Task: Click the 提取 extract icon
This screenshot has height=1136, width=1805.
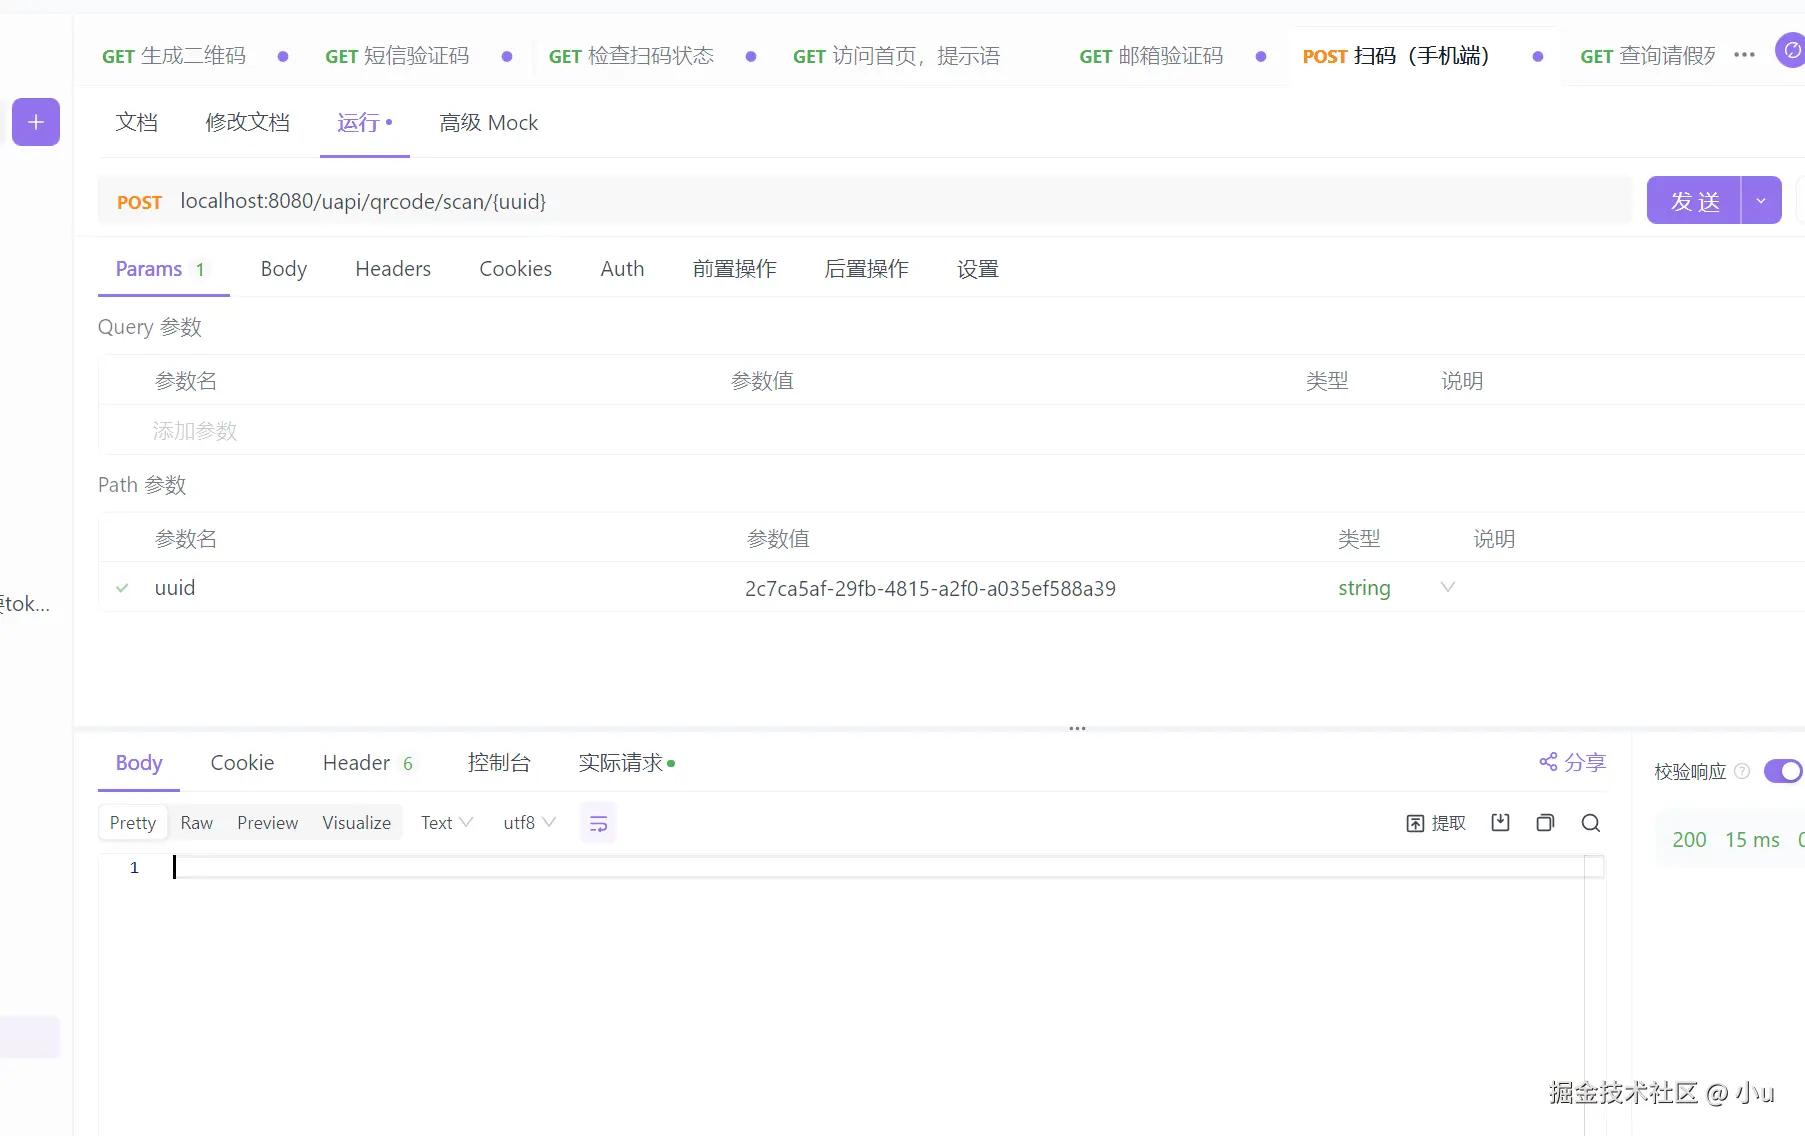Action: tap(1415, 823)
